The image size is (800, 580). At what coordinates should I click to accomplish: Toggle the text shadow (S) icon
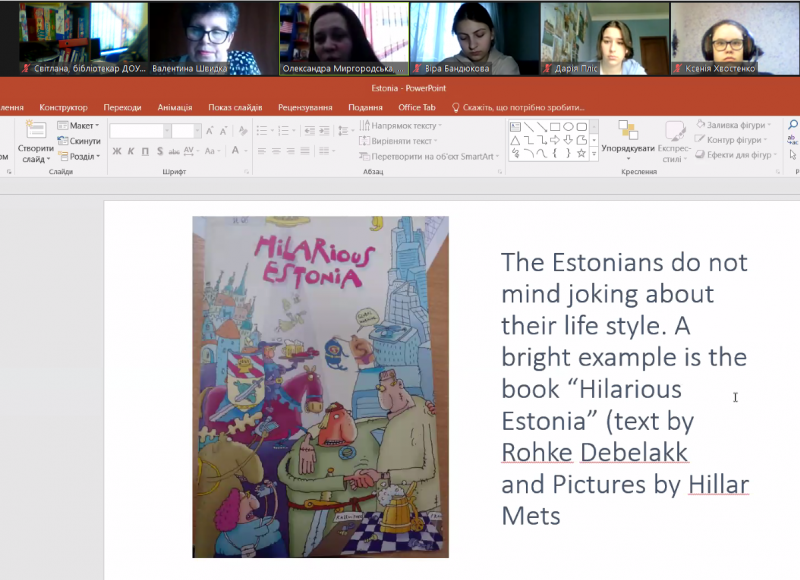click(160, 151)
